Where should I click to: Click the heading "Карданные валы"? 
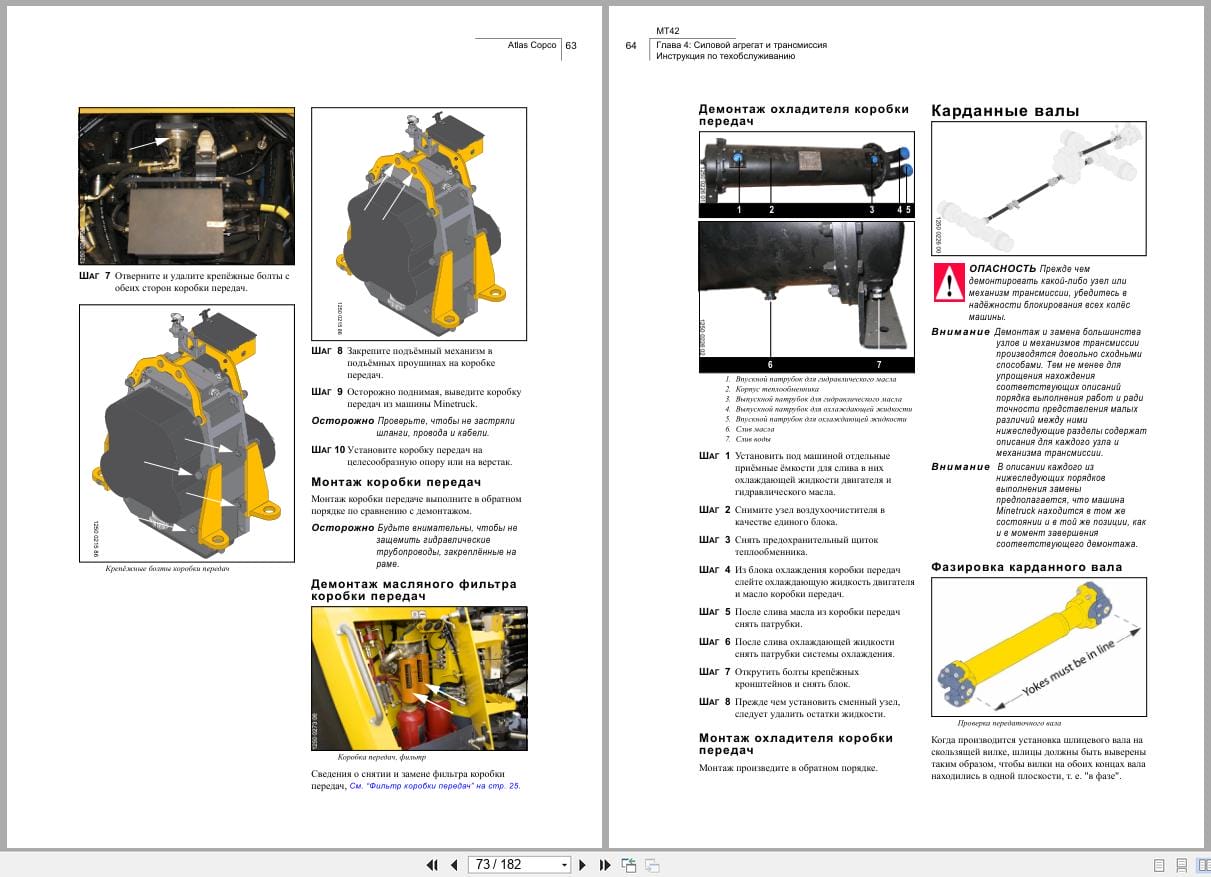[1005, 111]
